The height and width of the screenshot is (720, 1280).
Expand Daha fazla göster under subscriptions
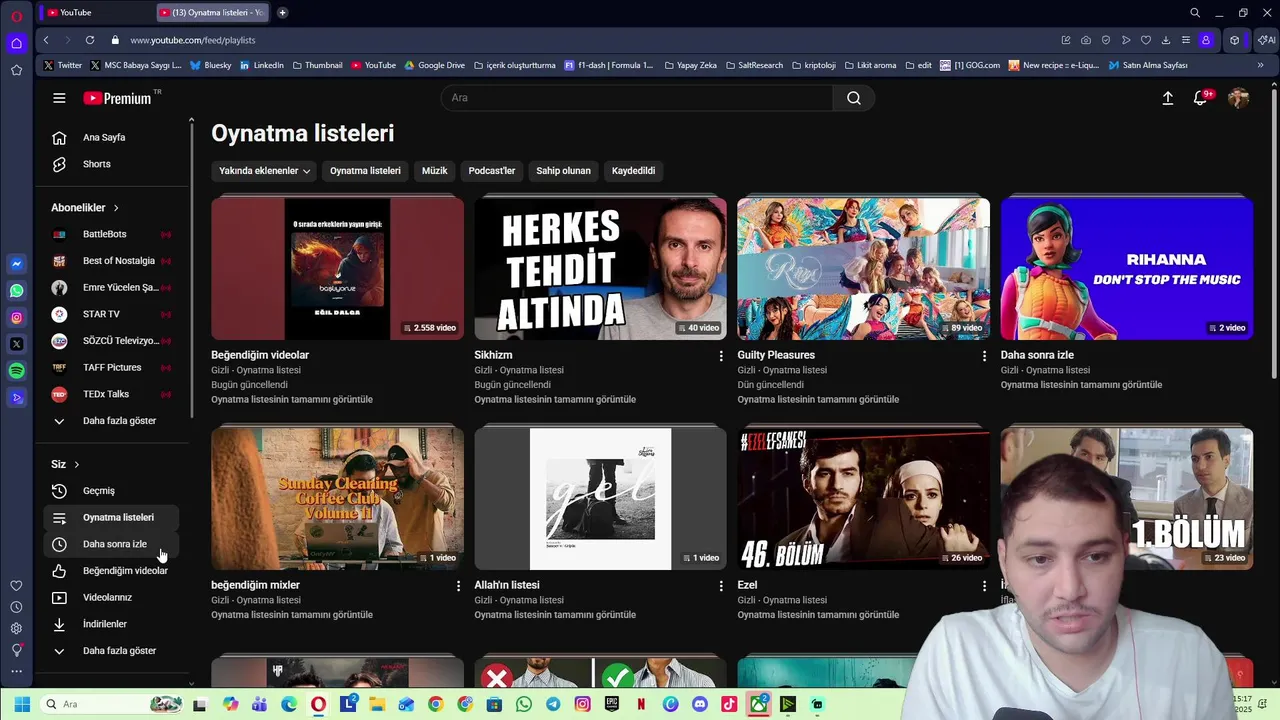(112, 421)
